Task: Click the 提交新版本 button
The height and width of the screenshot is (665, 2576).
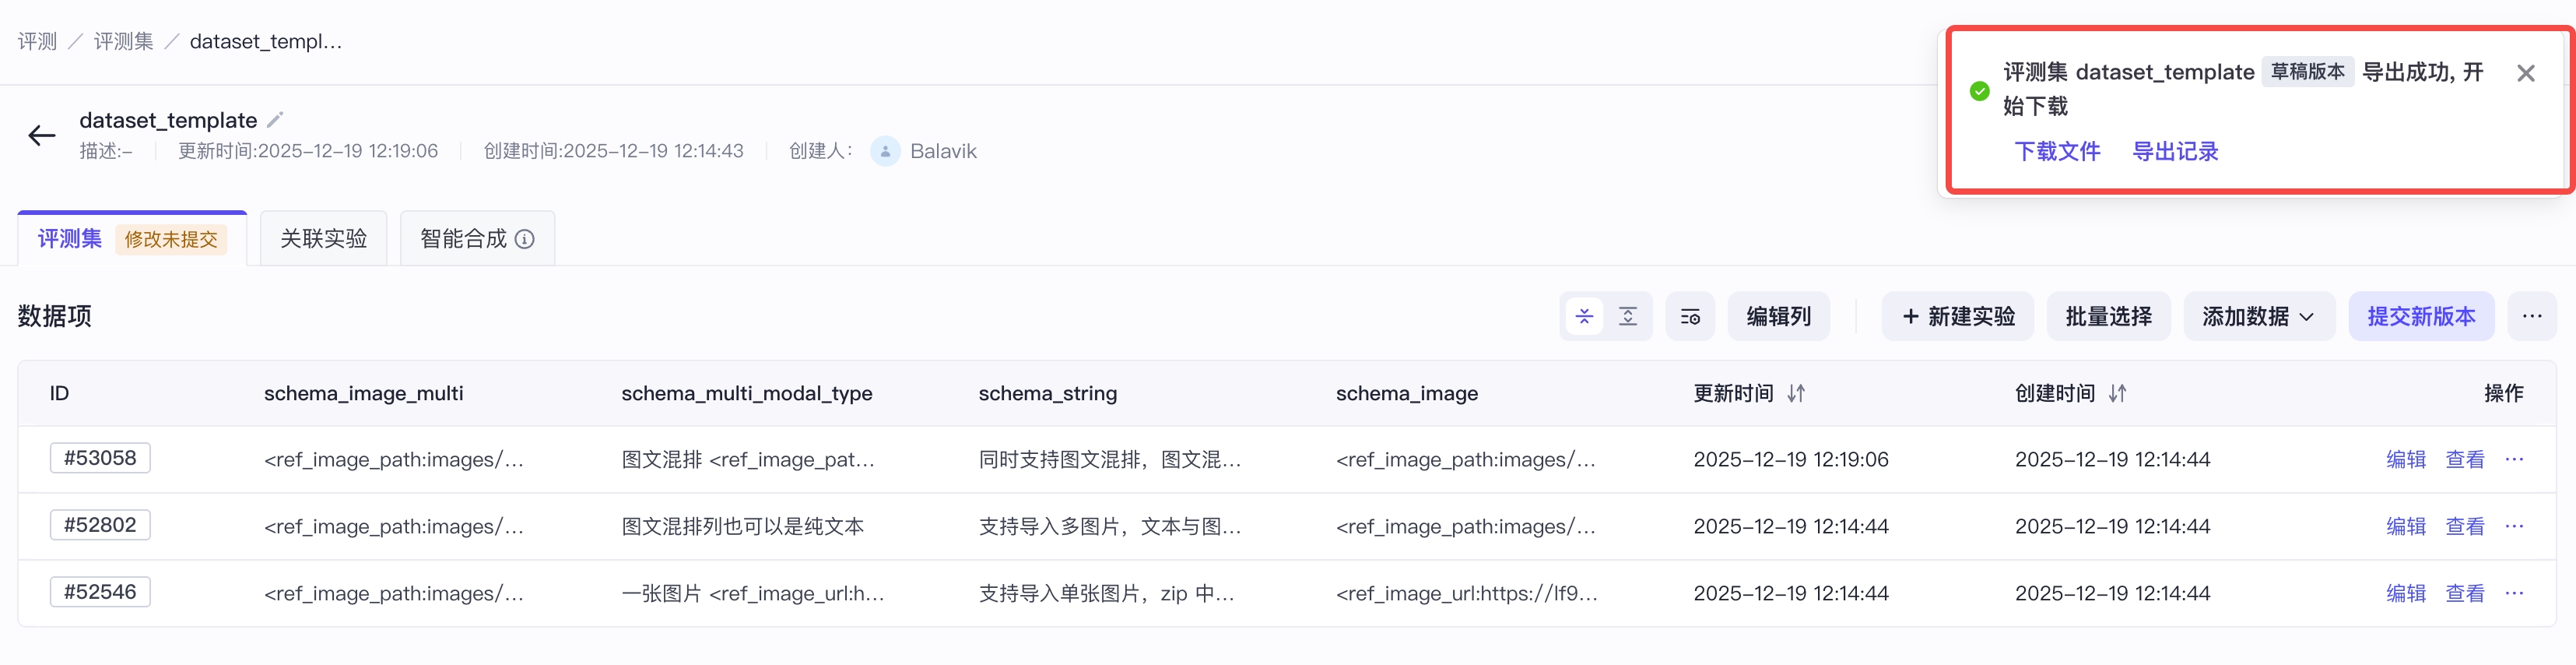Action: (2421, 317)
